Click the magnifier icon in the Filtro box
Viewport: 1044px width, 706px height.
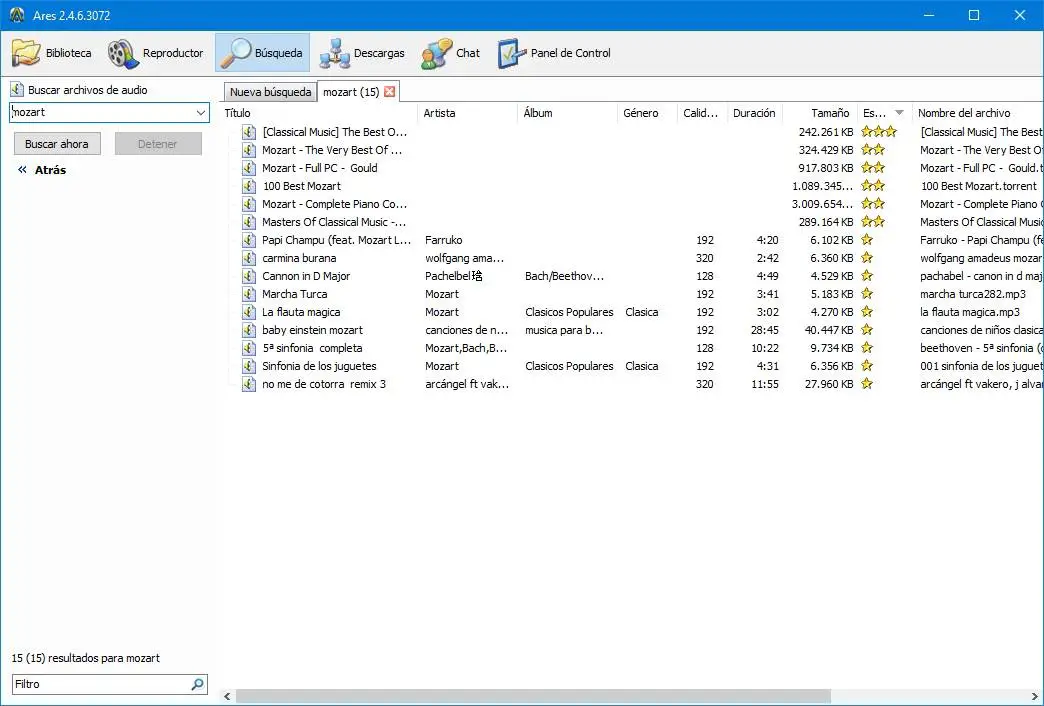197,684
